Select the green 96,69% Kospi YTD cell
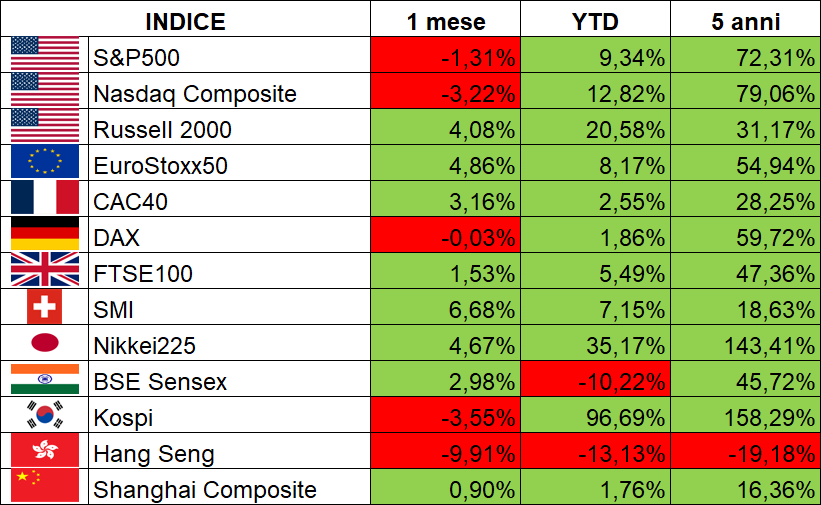The width and height of the screenshot is (821, 505). point(595,414)
